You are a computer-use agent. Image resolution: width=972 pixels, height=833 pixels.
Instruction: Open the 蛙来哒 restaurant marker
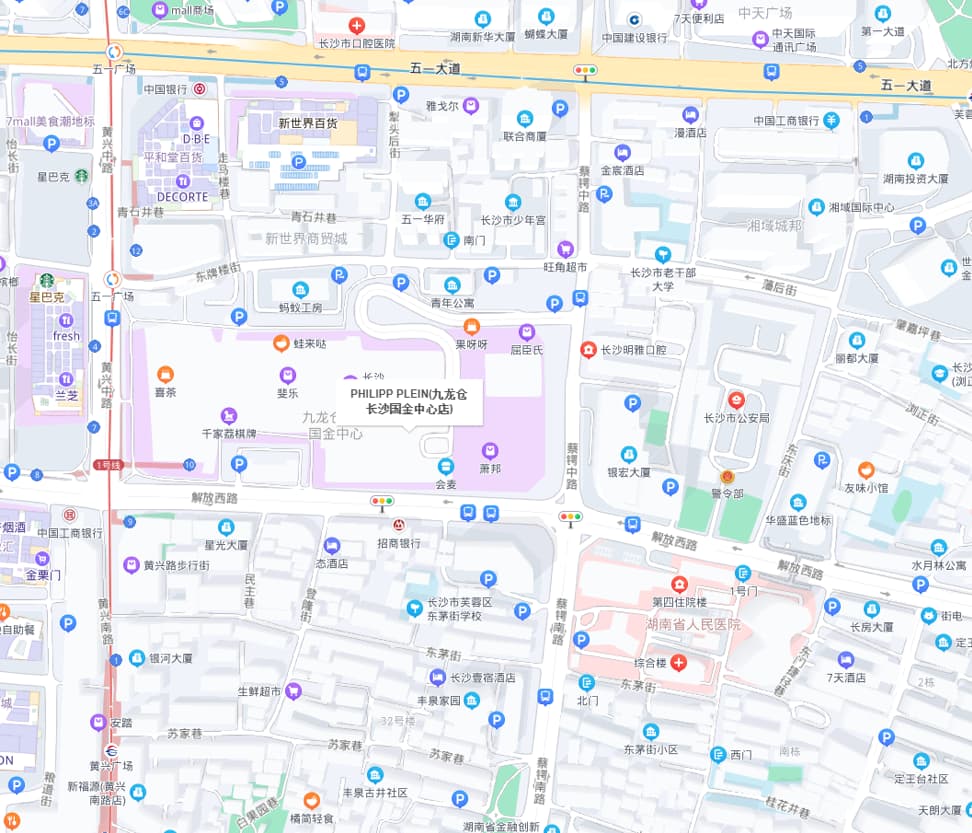coord(281,343)
